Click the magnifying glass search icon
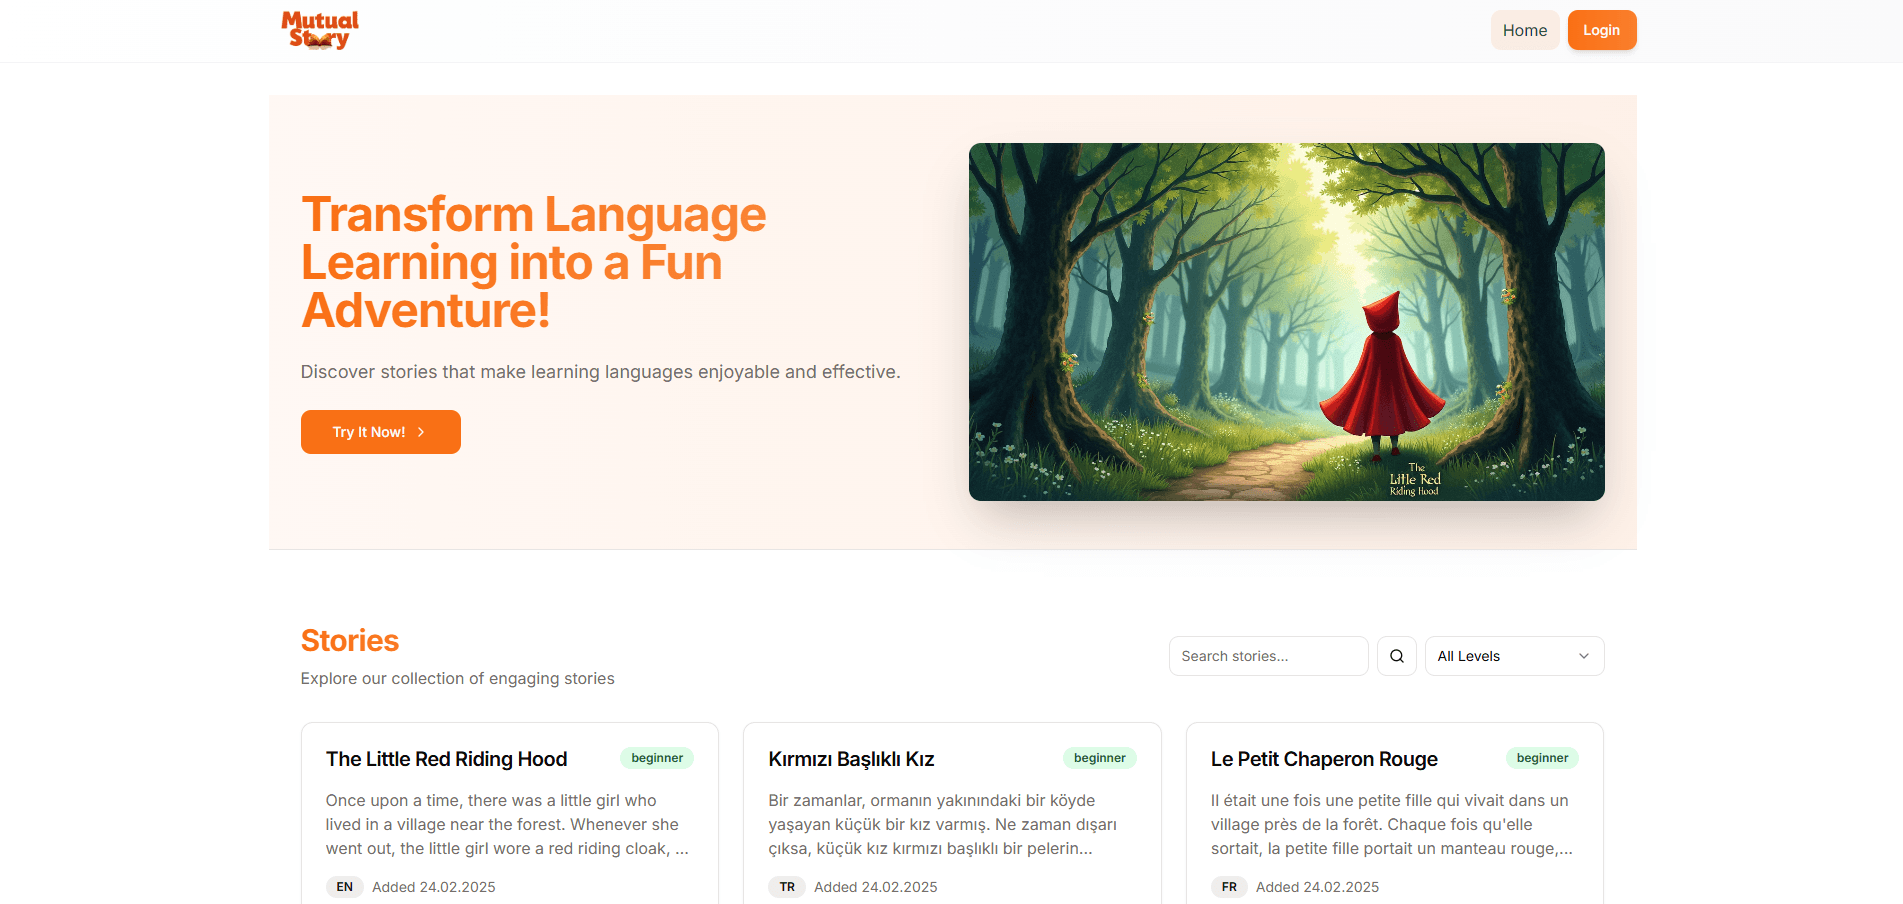 point(1396,656)
